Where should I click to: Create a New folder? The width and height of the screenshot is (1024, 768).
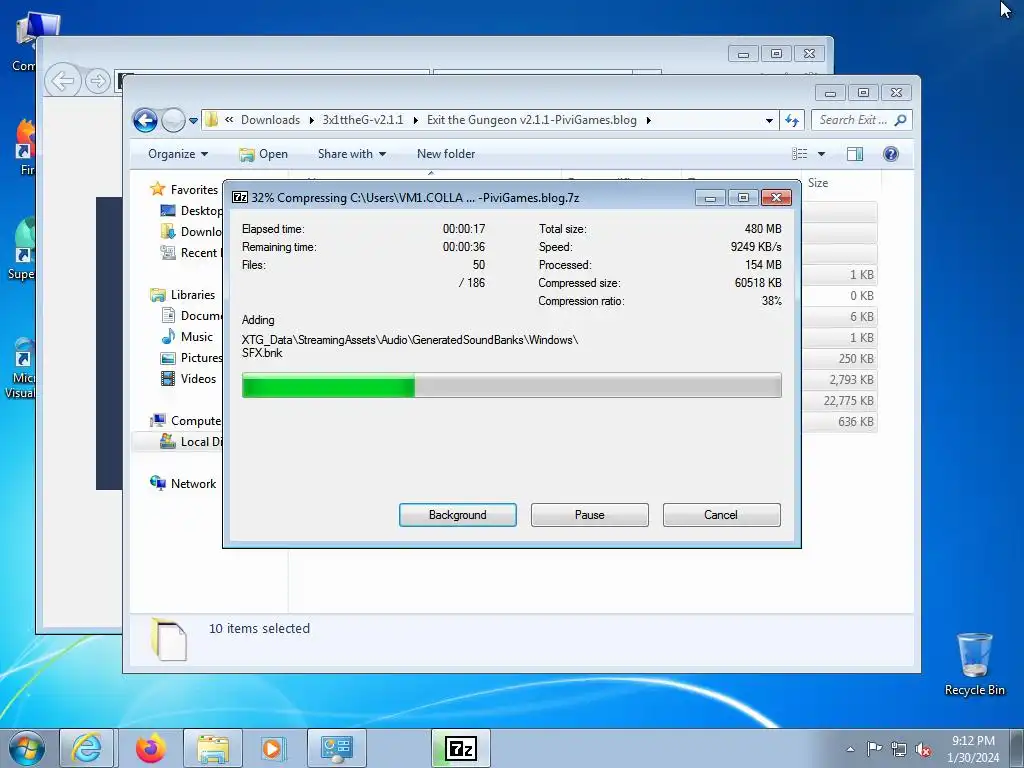[x=446, y=154]
